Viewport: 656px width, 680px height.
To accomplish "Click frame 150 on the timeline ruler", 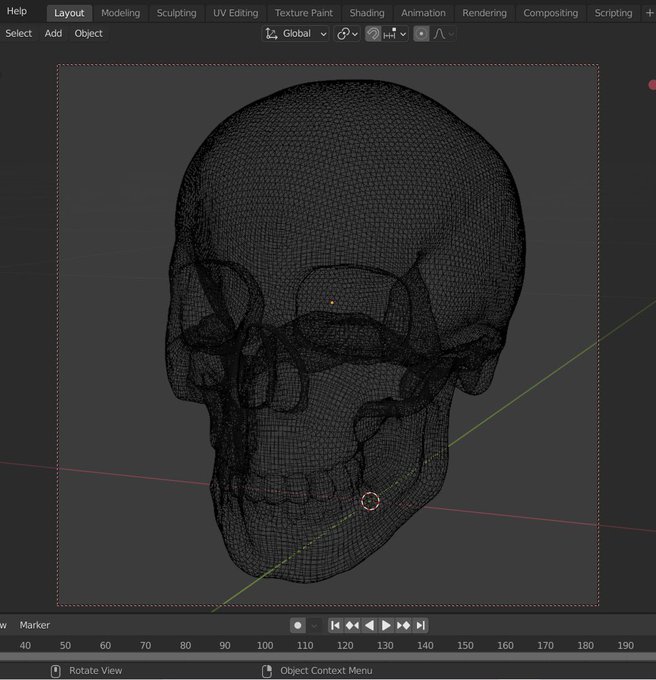I will point(465,645).
